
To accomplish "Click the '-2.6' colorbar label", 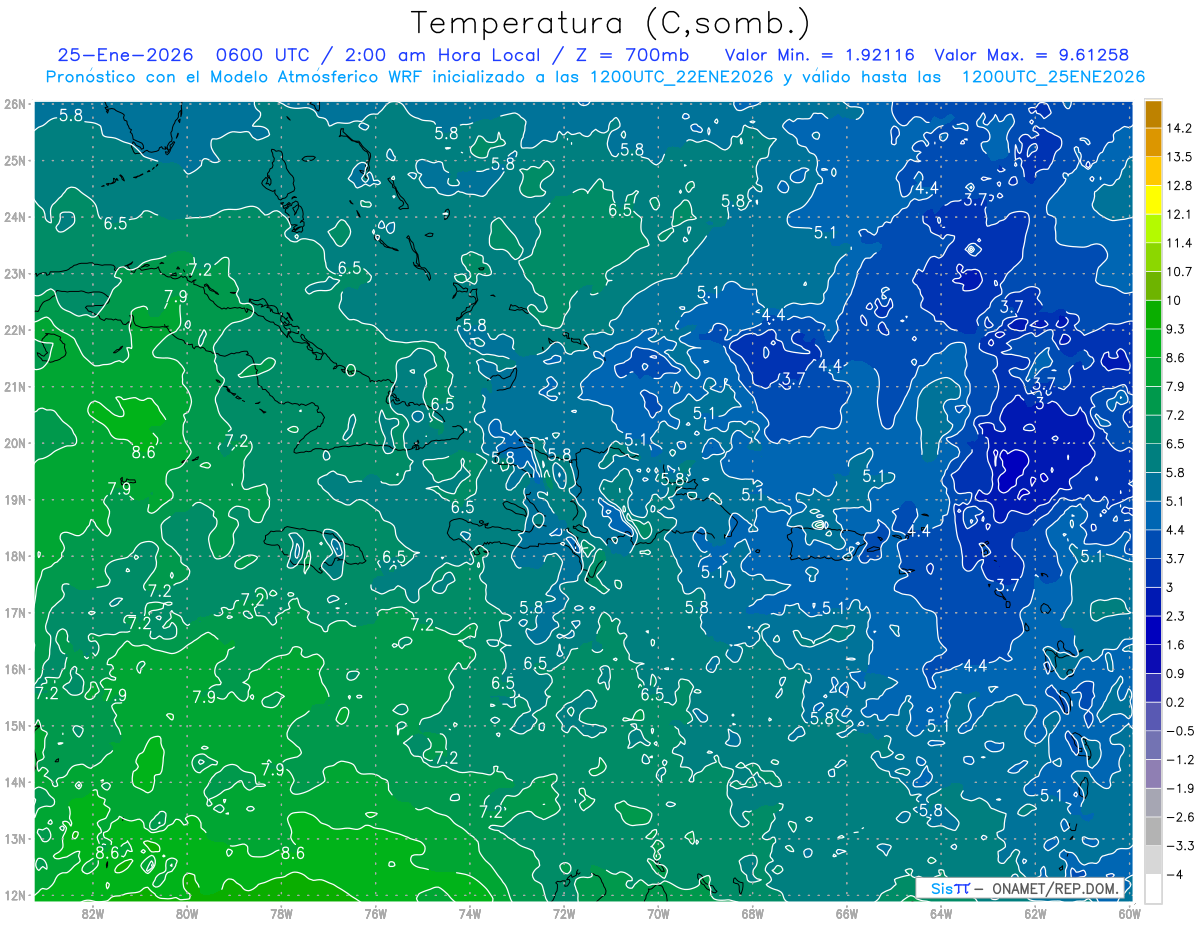I will (1180, 816).
